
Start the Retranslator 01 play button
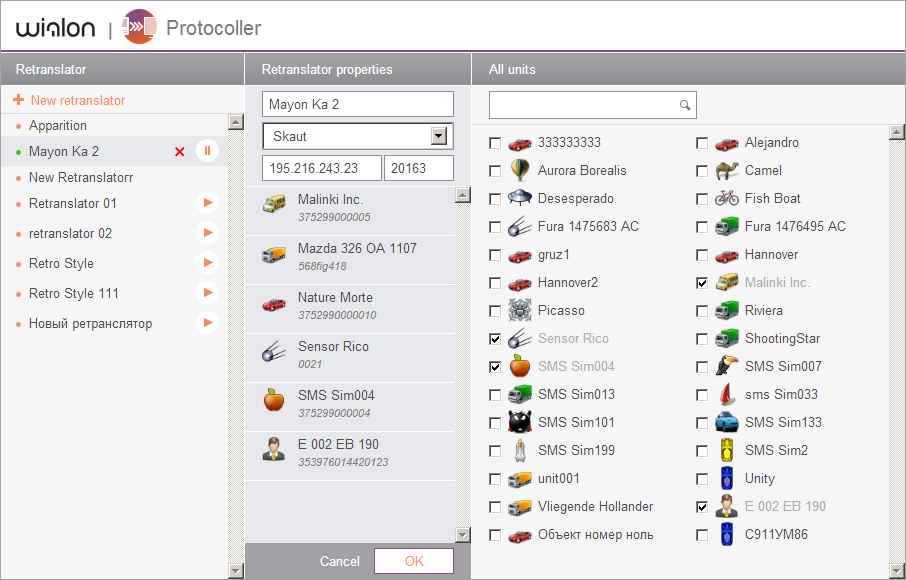[207, 203]
